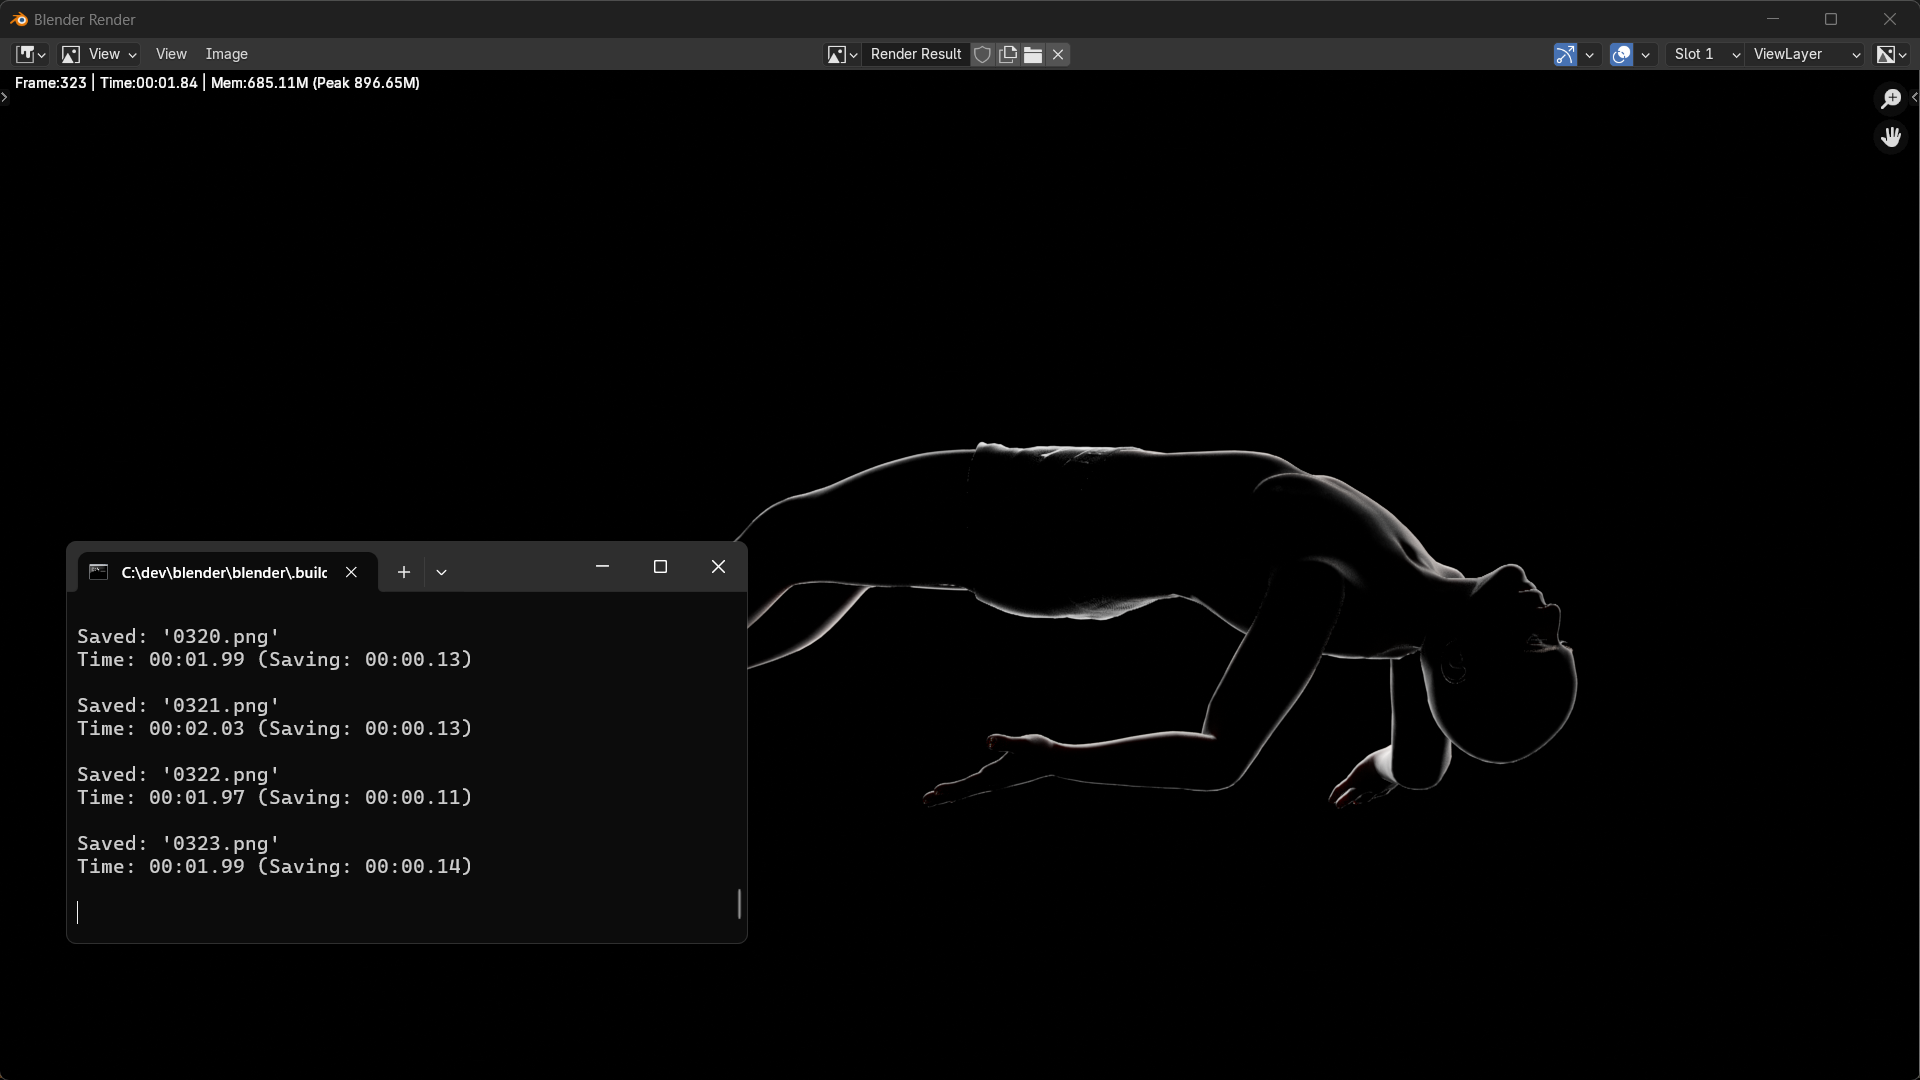Viewport: 1920px width, 1080px height.
Task: Open the editor type selector in Blender header
Action: click(x=30, y=54)
